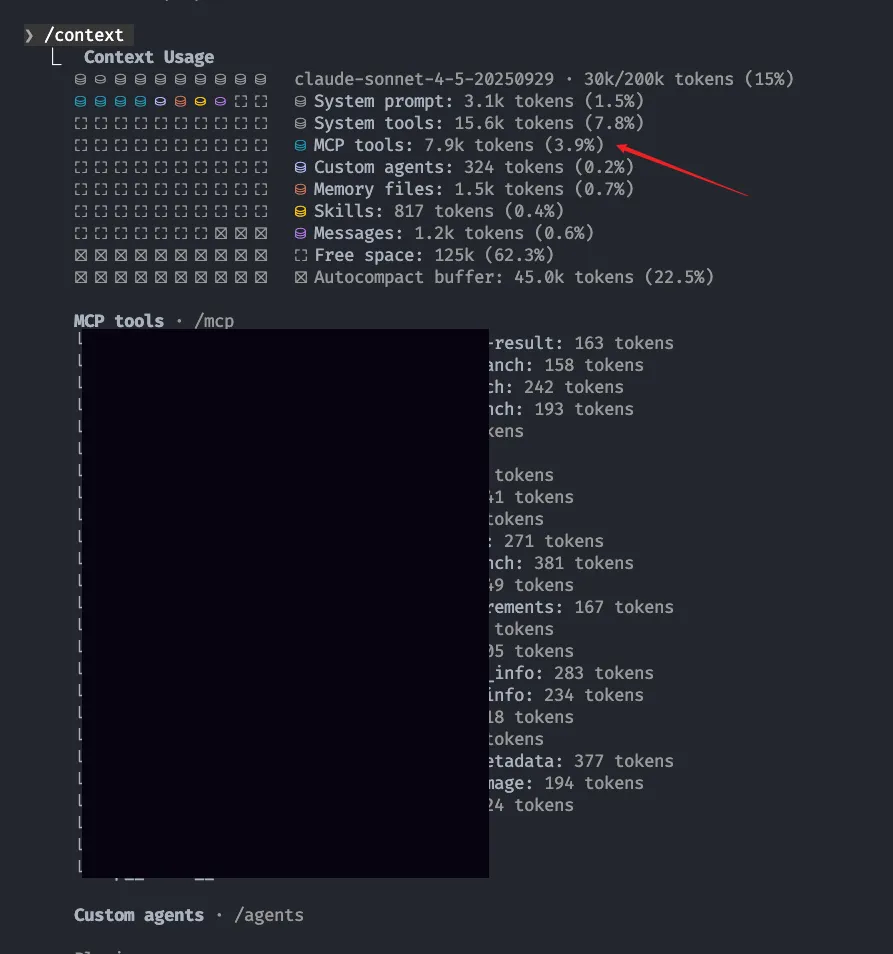Select the MCP tools section heading
Viewport: 893px width, 954px height.
point(119,321)
